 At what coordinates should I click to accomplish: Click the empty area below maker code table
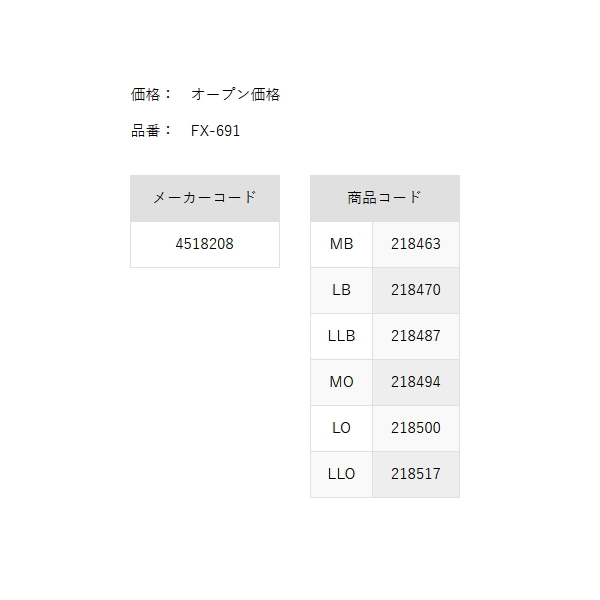click(x=205, y=383)
